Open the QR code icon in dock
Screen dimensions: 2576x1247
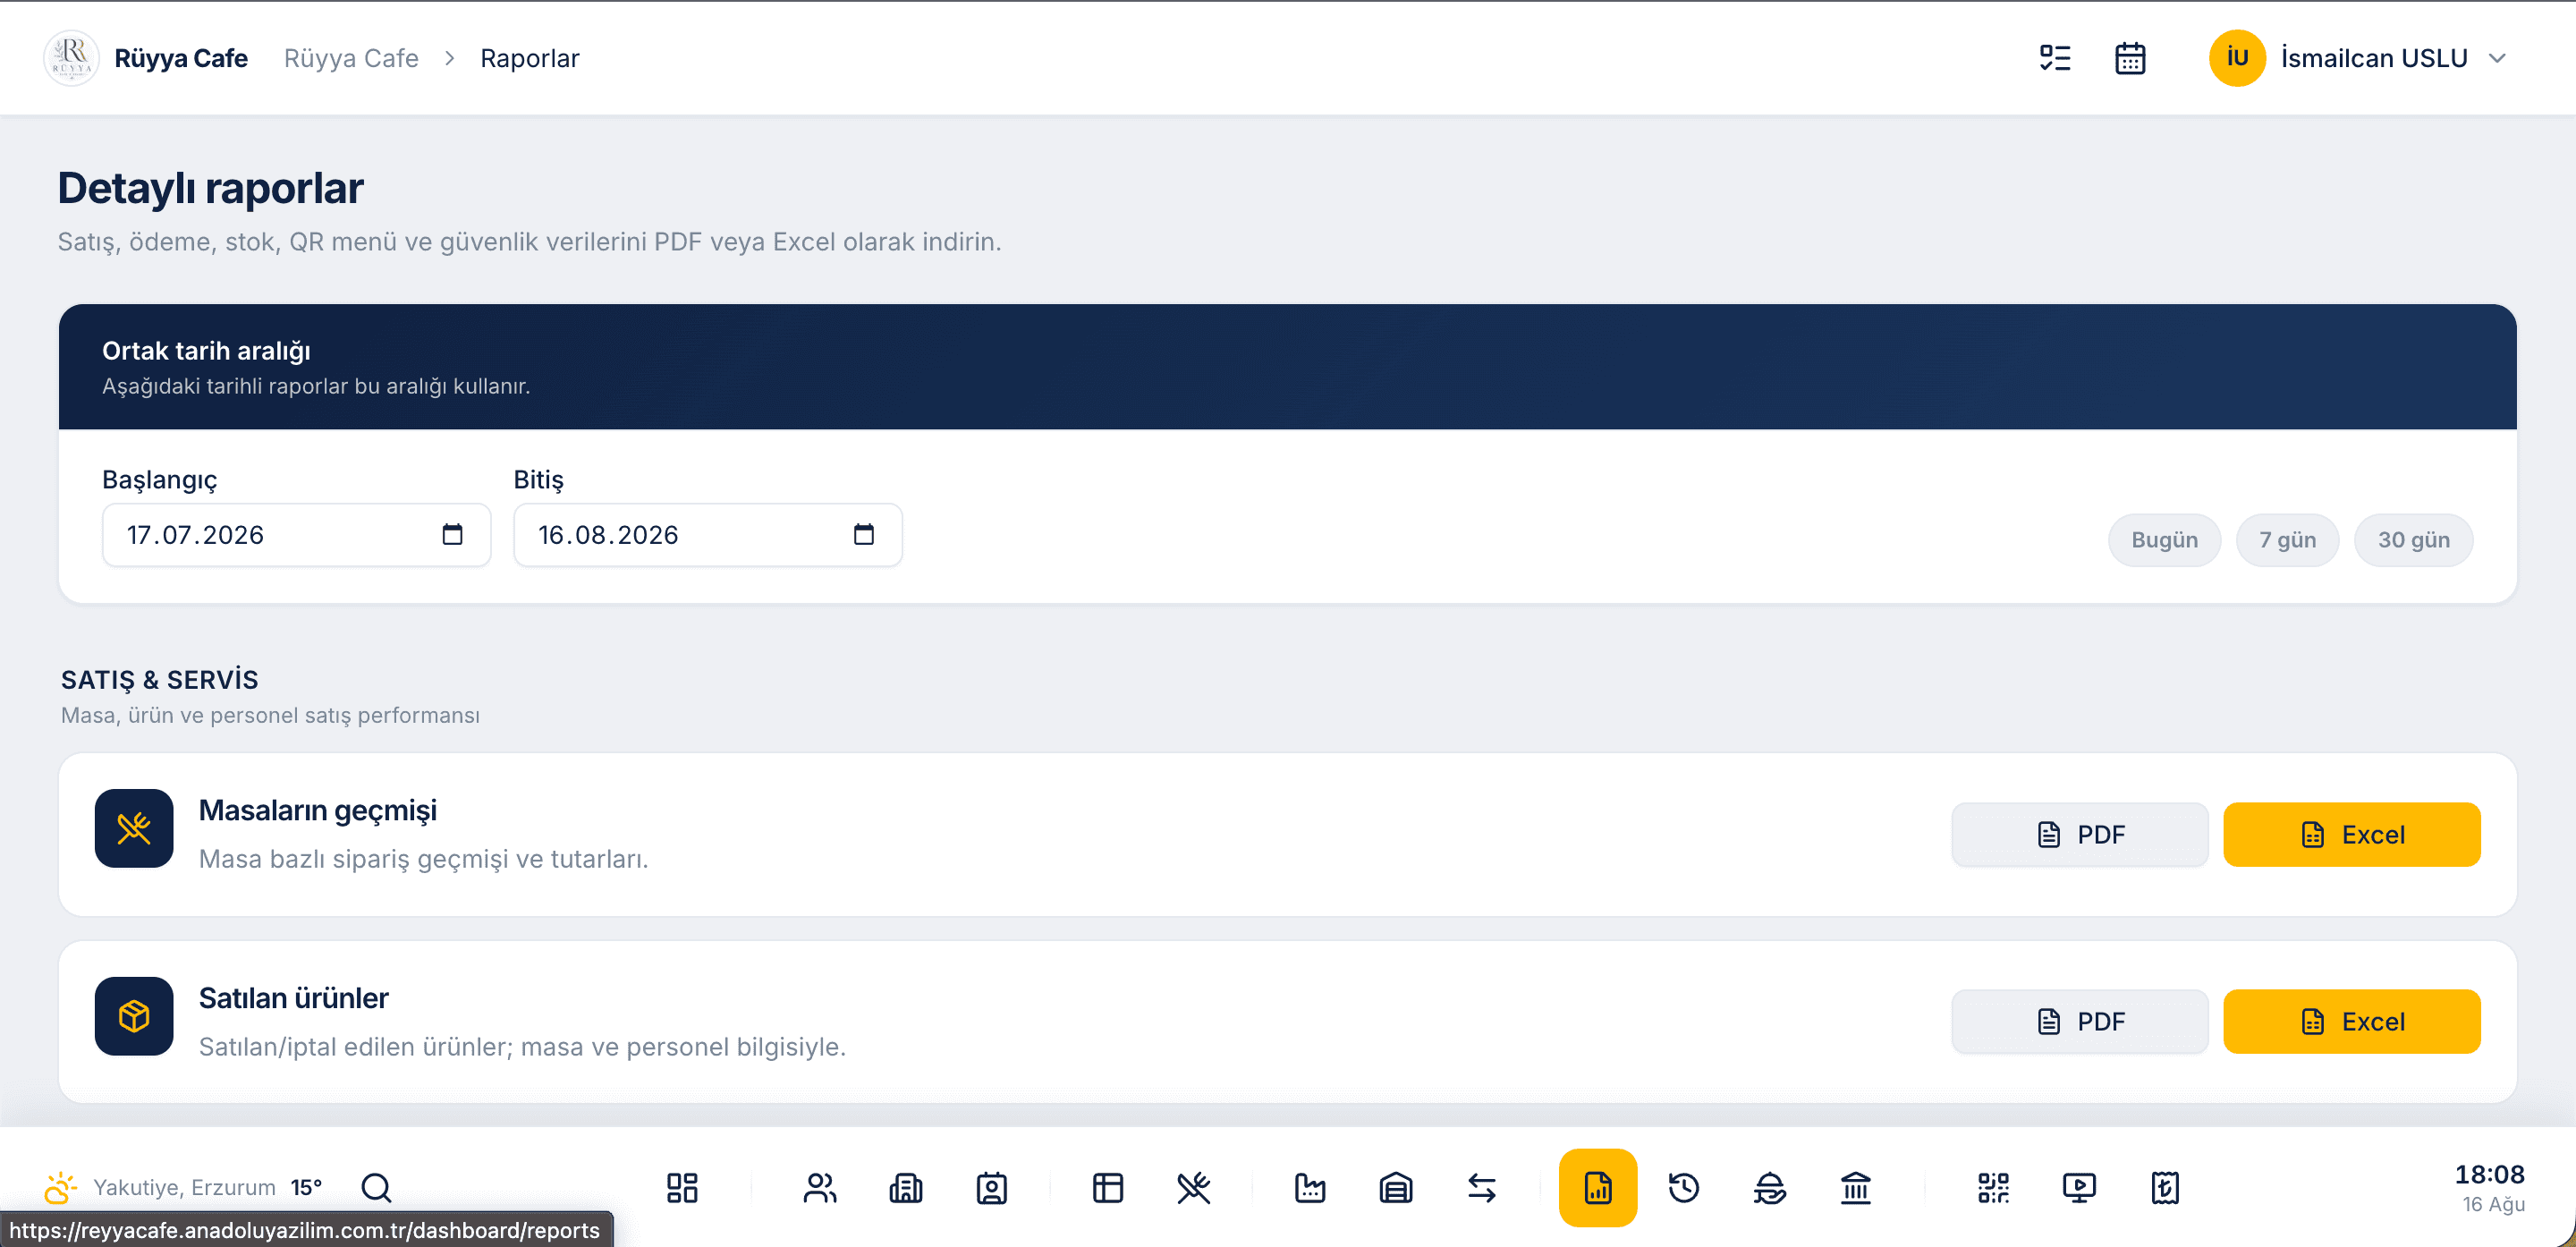(1993, 1187)
